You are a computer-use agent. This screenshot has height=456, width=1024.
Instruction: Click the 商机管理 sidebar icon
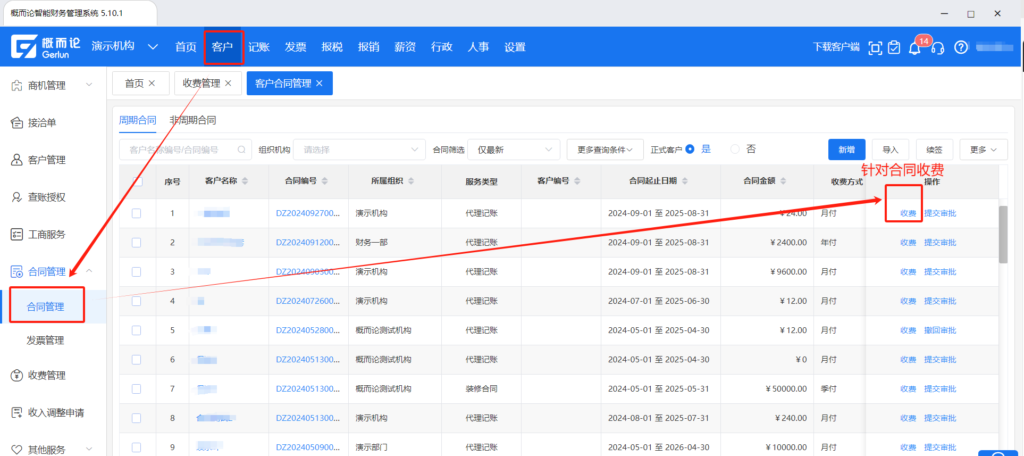point(18,85)
